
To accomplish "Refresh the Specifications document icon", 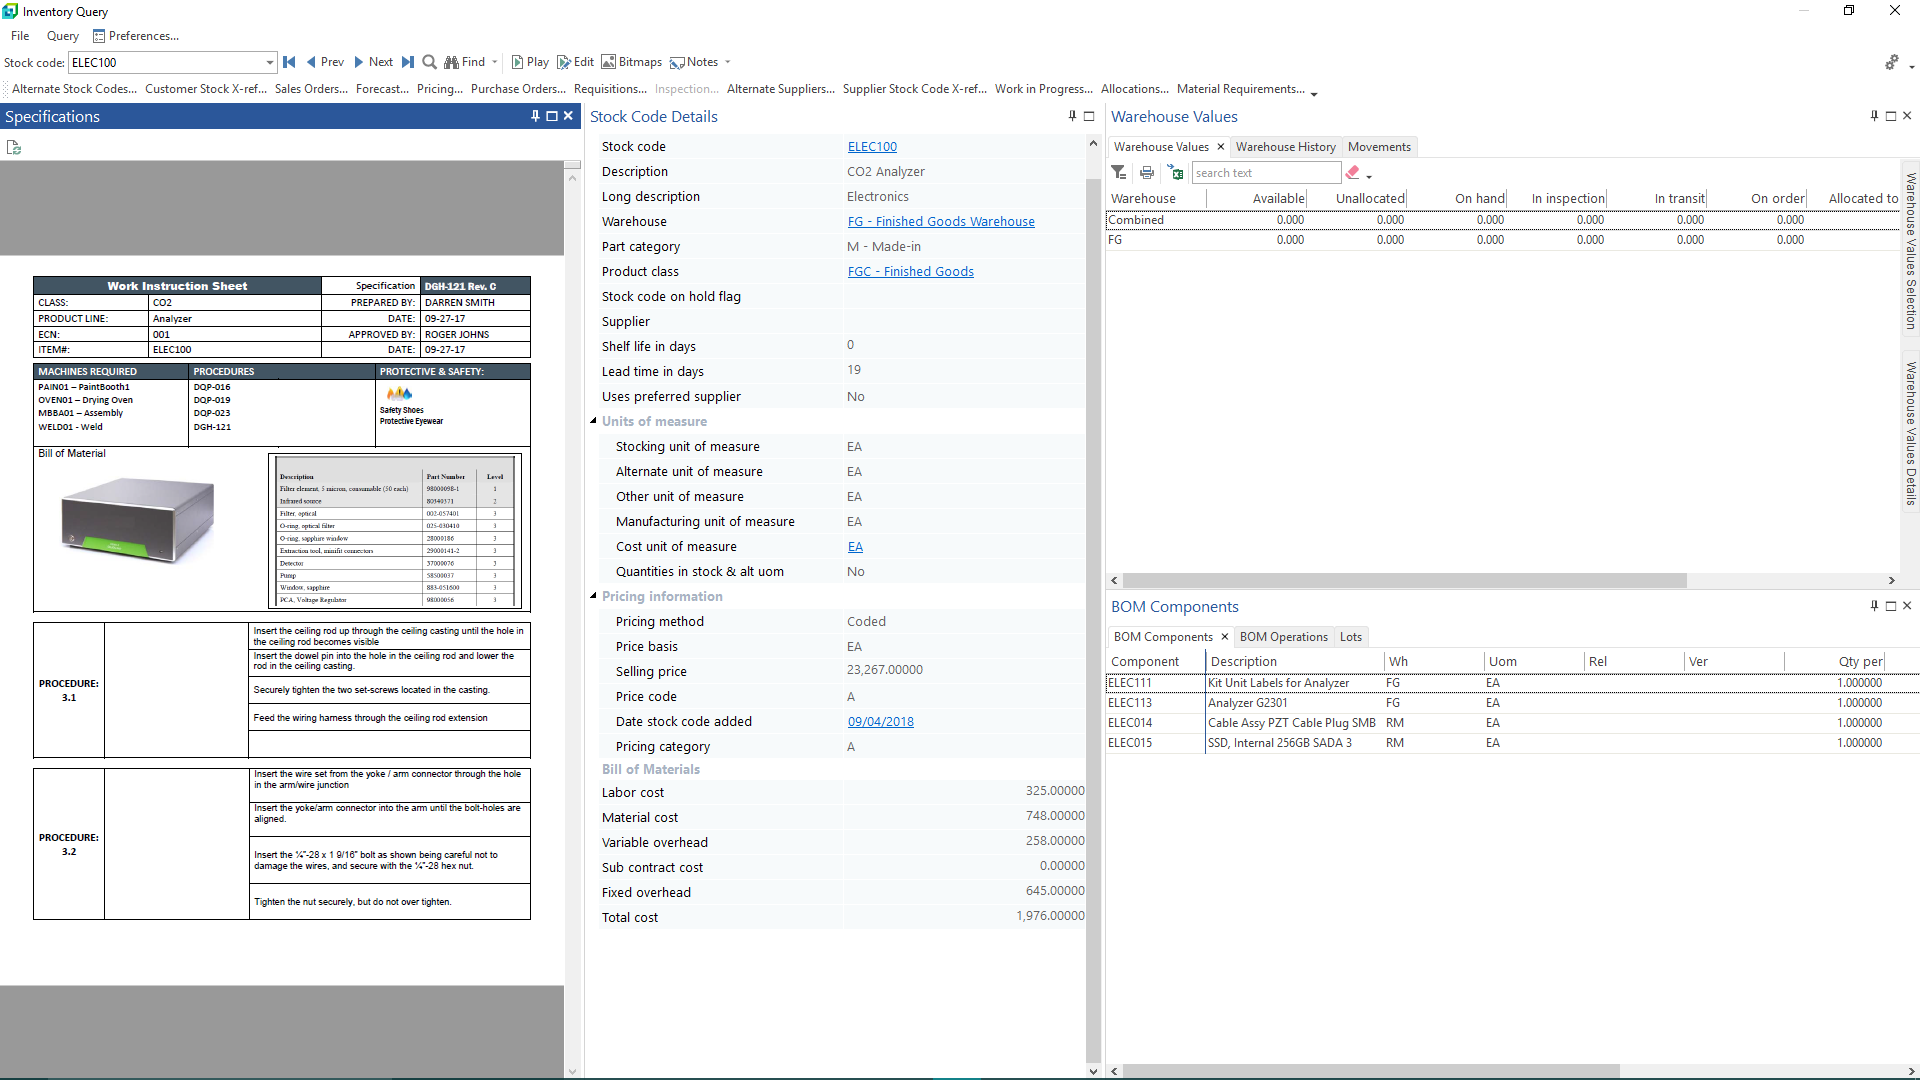I will point(14,148).
